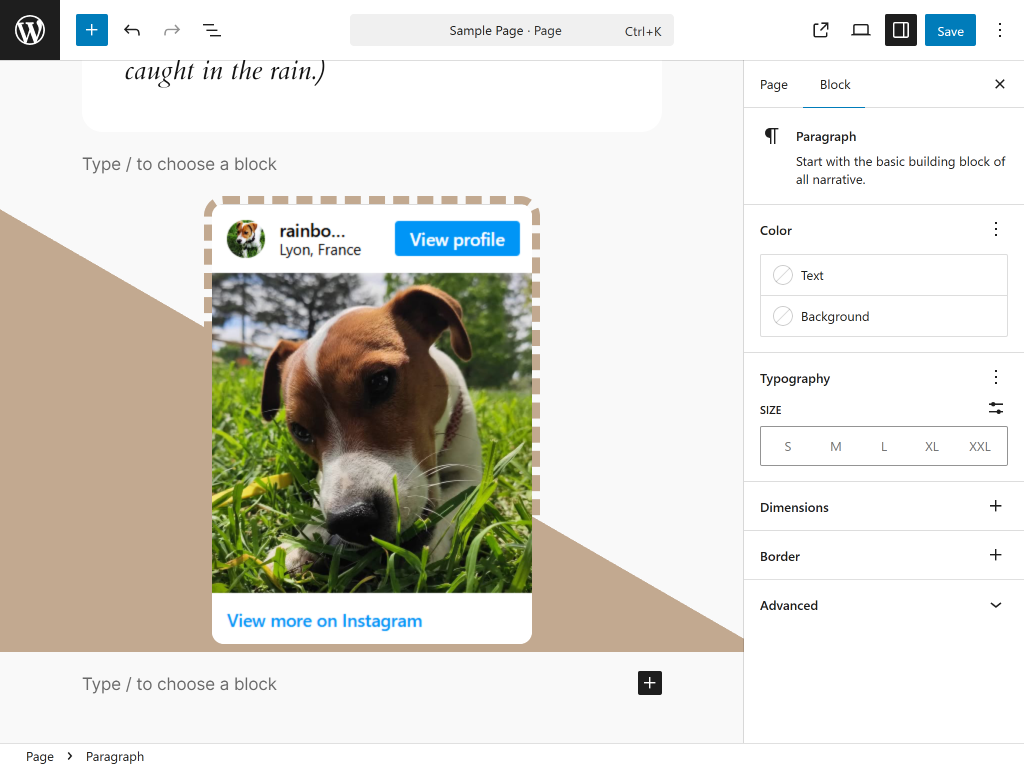
Task: Select the S font size option
Action: tap(788, 446)
